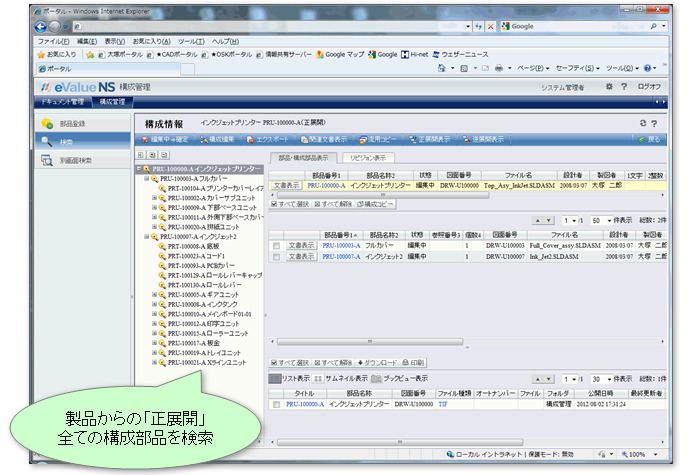Click the help icon in 構成情報 header
Screen dimensions: 700x475
pos(654,123)
